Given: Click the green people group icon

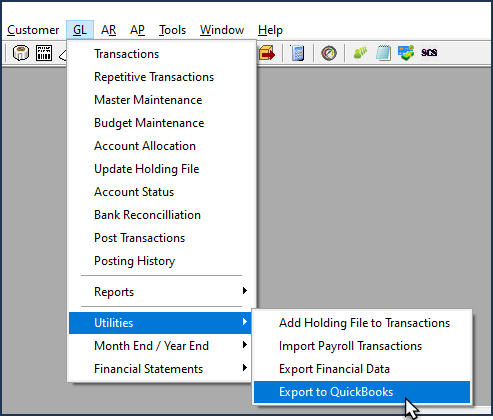Looking at the screenshot, I should pyautogui.click(x=360, y=53).
